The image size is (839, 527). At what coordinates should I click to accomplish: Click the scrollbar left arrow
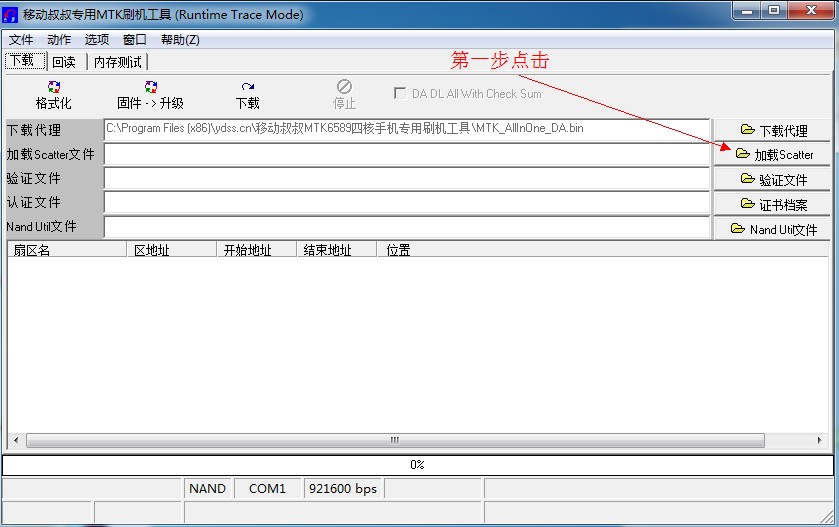click(16, 440)
